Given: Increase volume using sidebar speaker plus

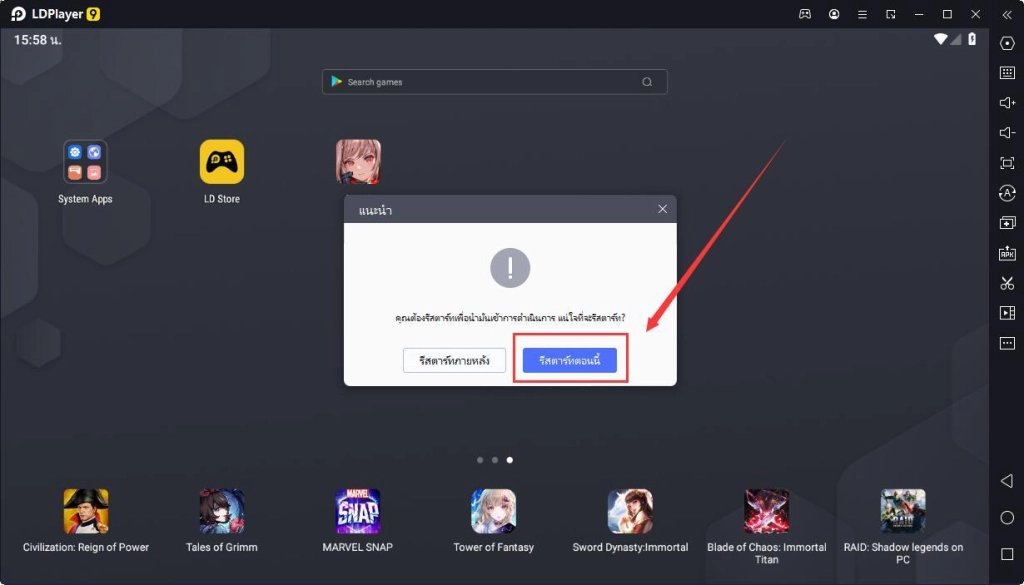Looking at the screenshot, I should pyautogui.click(x=1007, y=103).
